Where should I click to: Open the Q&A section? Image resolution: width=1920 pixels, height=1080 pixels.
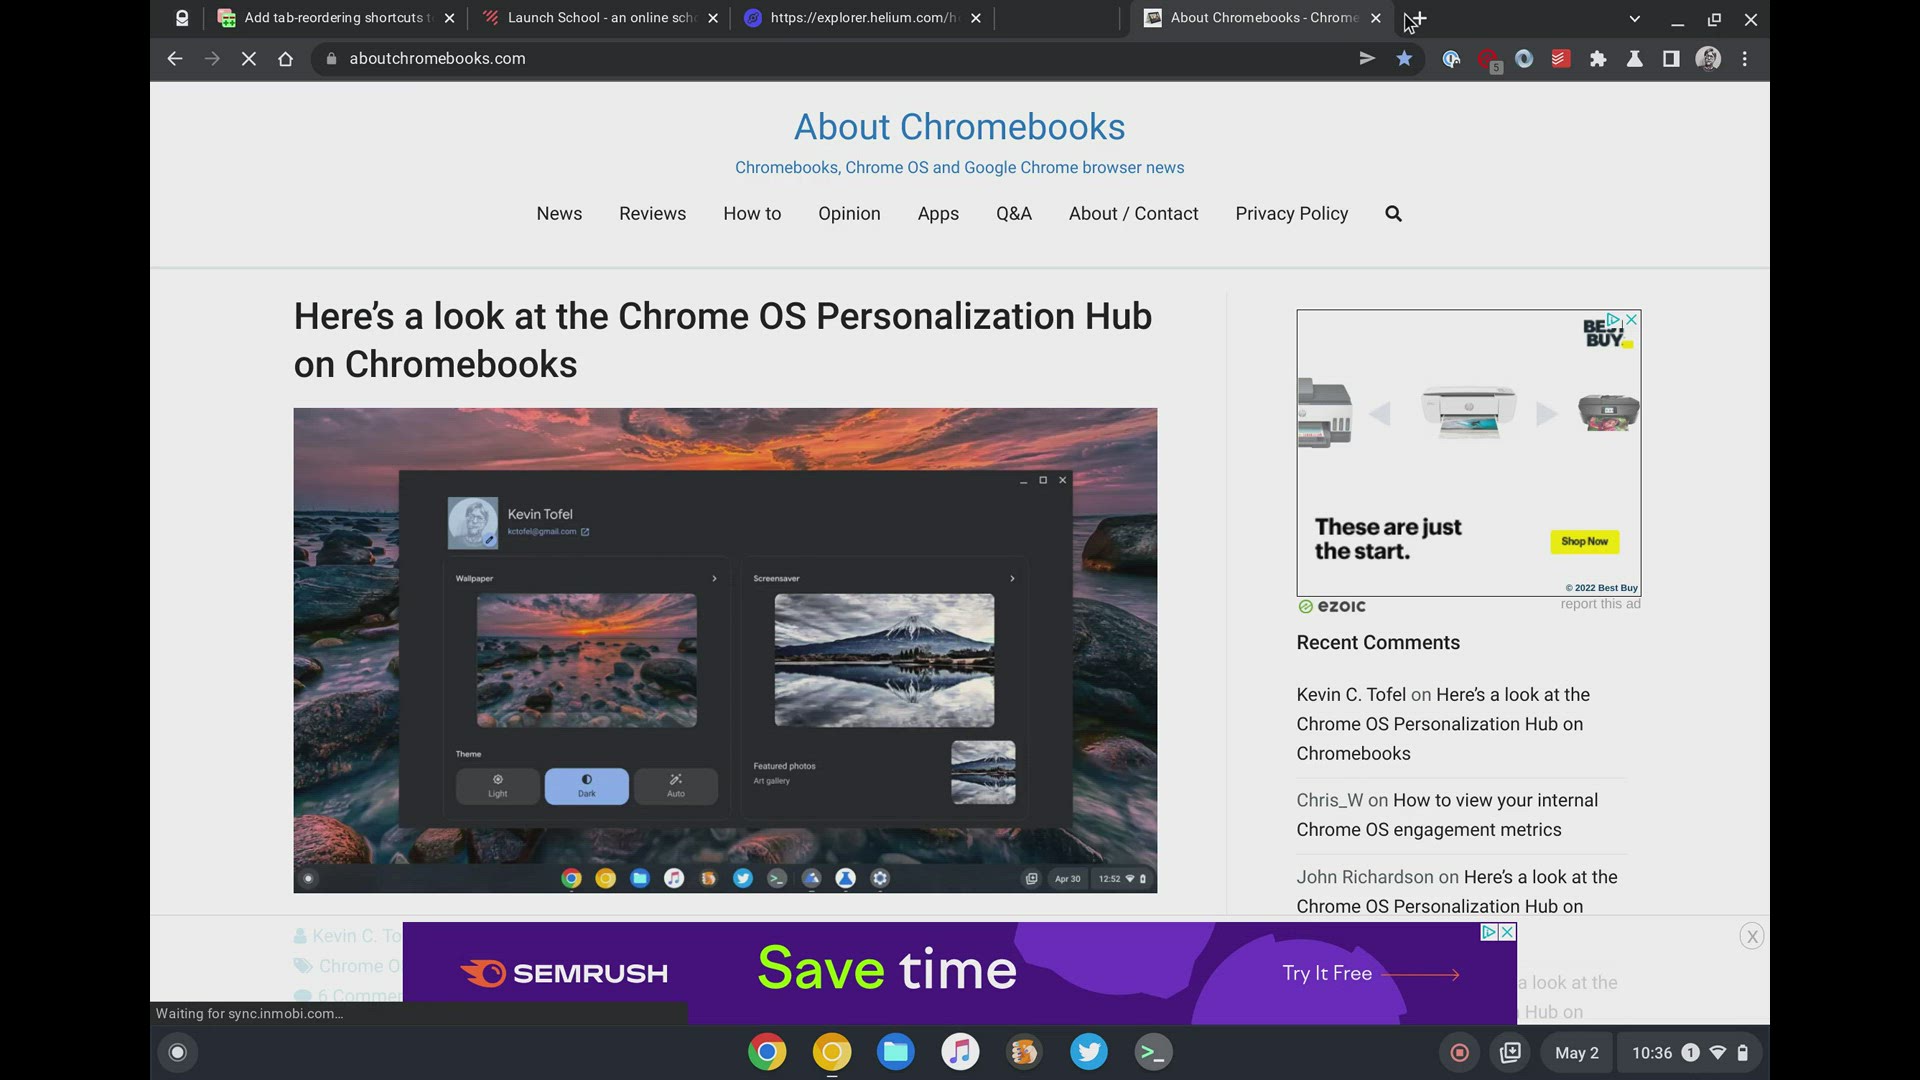[1013, 214]
